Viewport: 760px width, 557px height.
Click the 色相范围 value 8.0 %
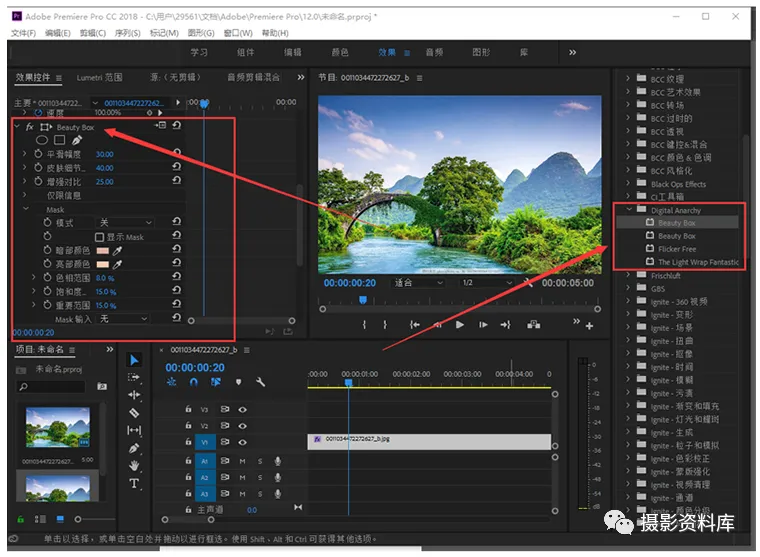tap(105, 278)
